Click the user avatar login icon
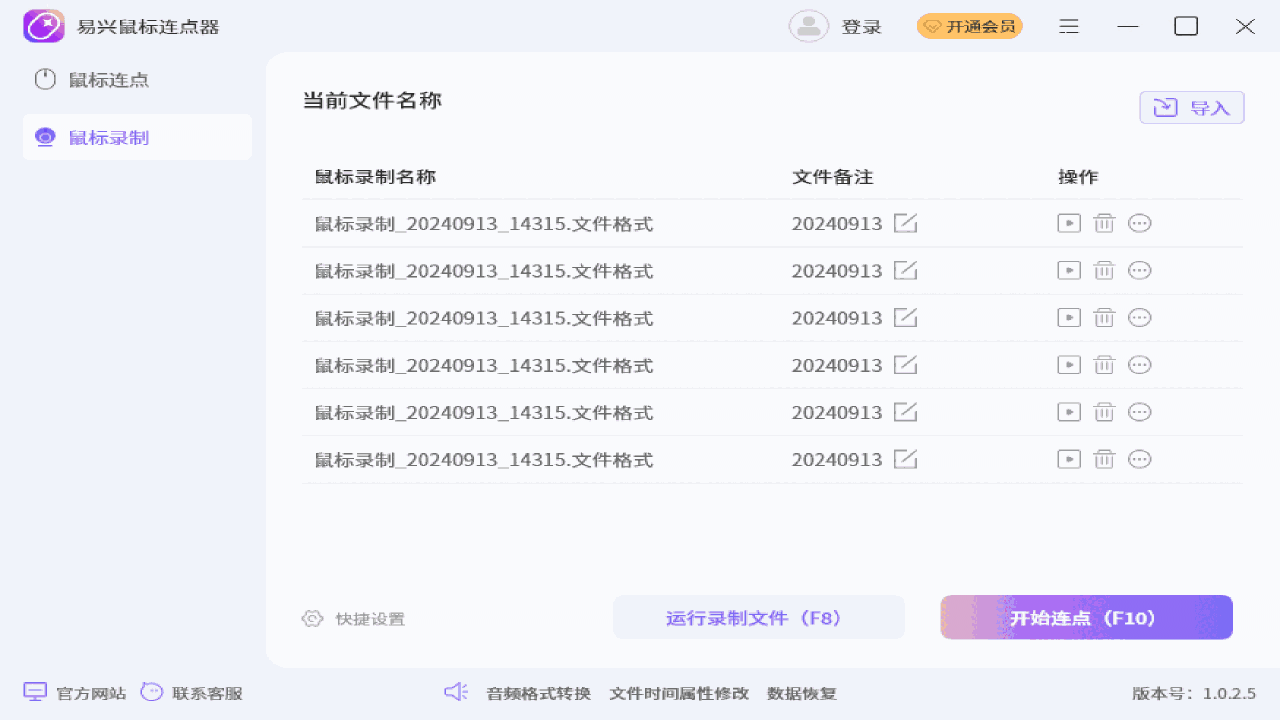Viewport: 1280px width, 720px height. pos(808,27)
